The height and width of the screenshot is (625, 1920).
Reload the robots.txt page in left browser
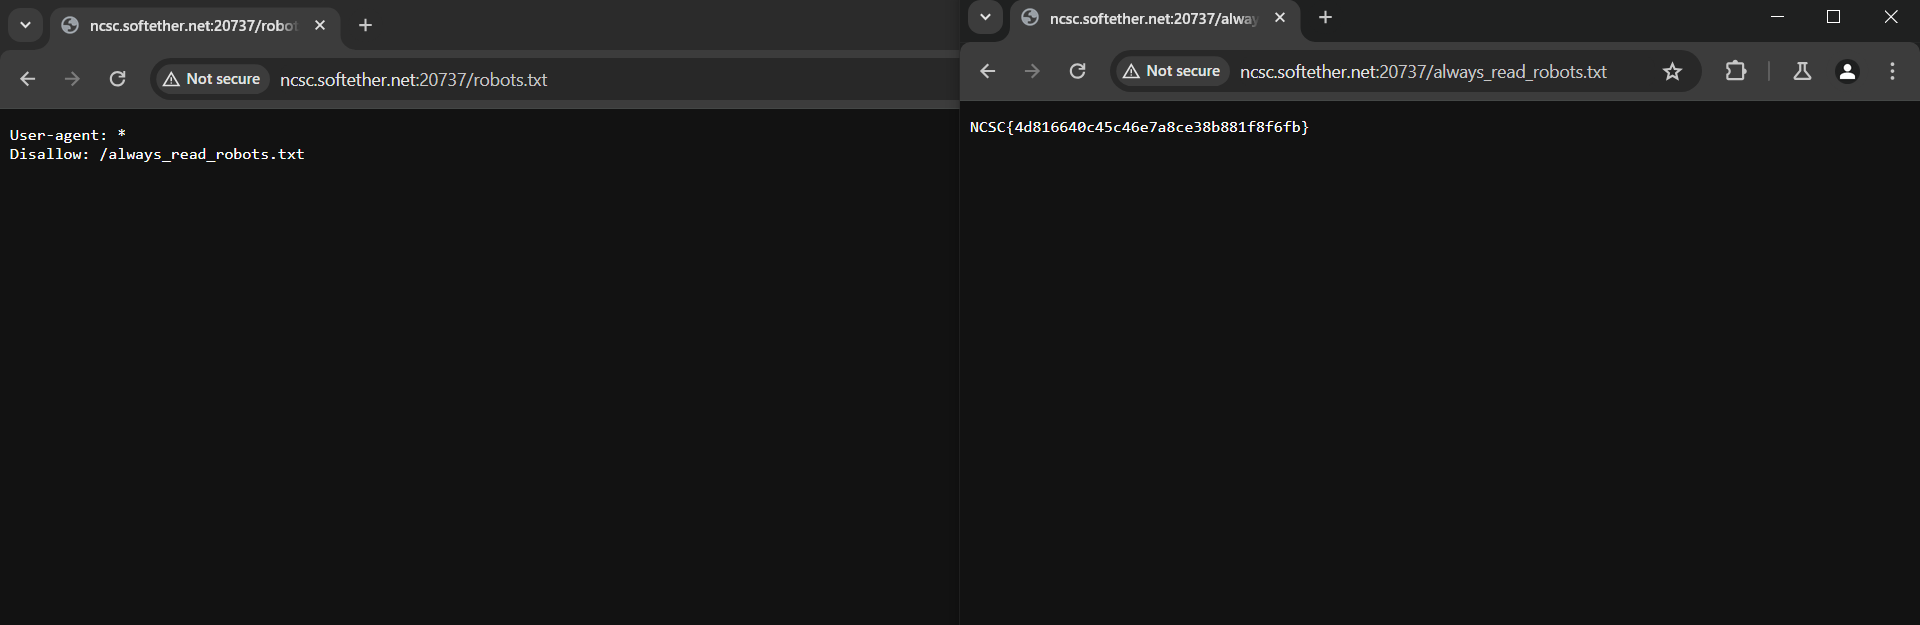[117, 79]
